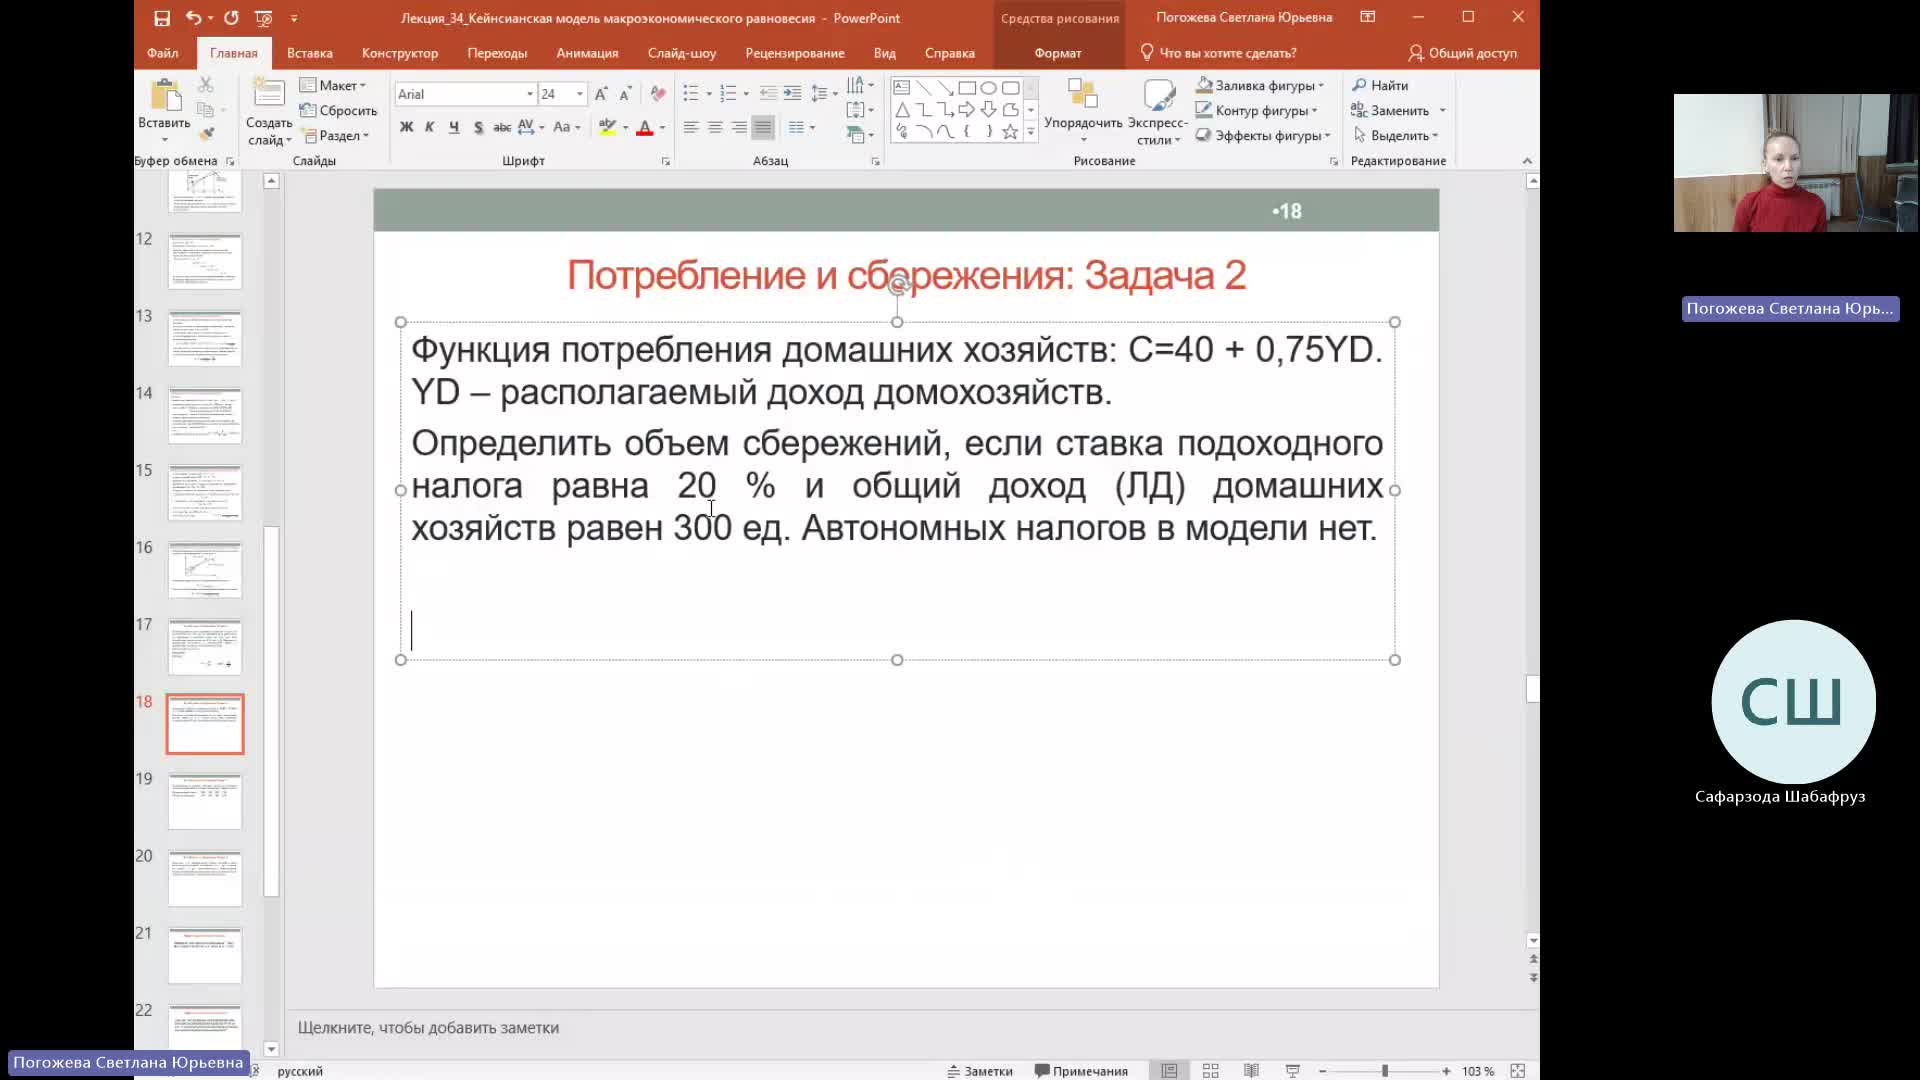Screen dimensions: 1920x1080
Task: Click Создать слайд new slide button
Action: (x=268, y=110)
